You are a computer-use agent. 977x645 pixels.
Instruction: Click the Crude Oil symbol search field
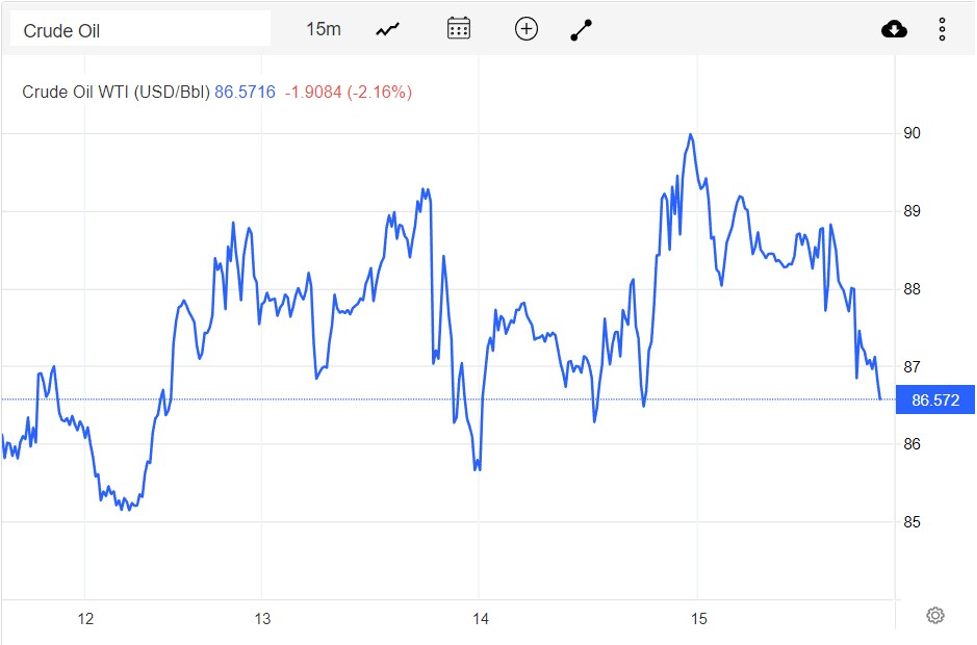point(140,30)
